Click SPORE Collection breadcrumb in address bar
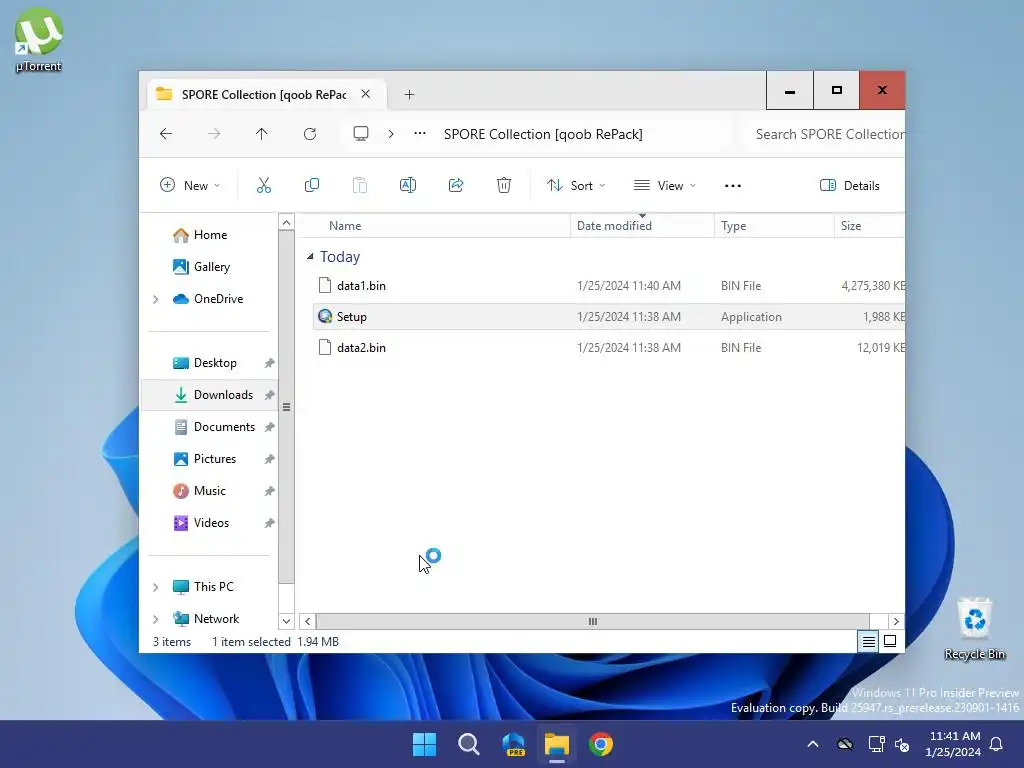Image resolution: width=1024 pixels, height=768 pixels. tap(543, 134)
